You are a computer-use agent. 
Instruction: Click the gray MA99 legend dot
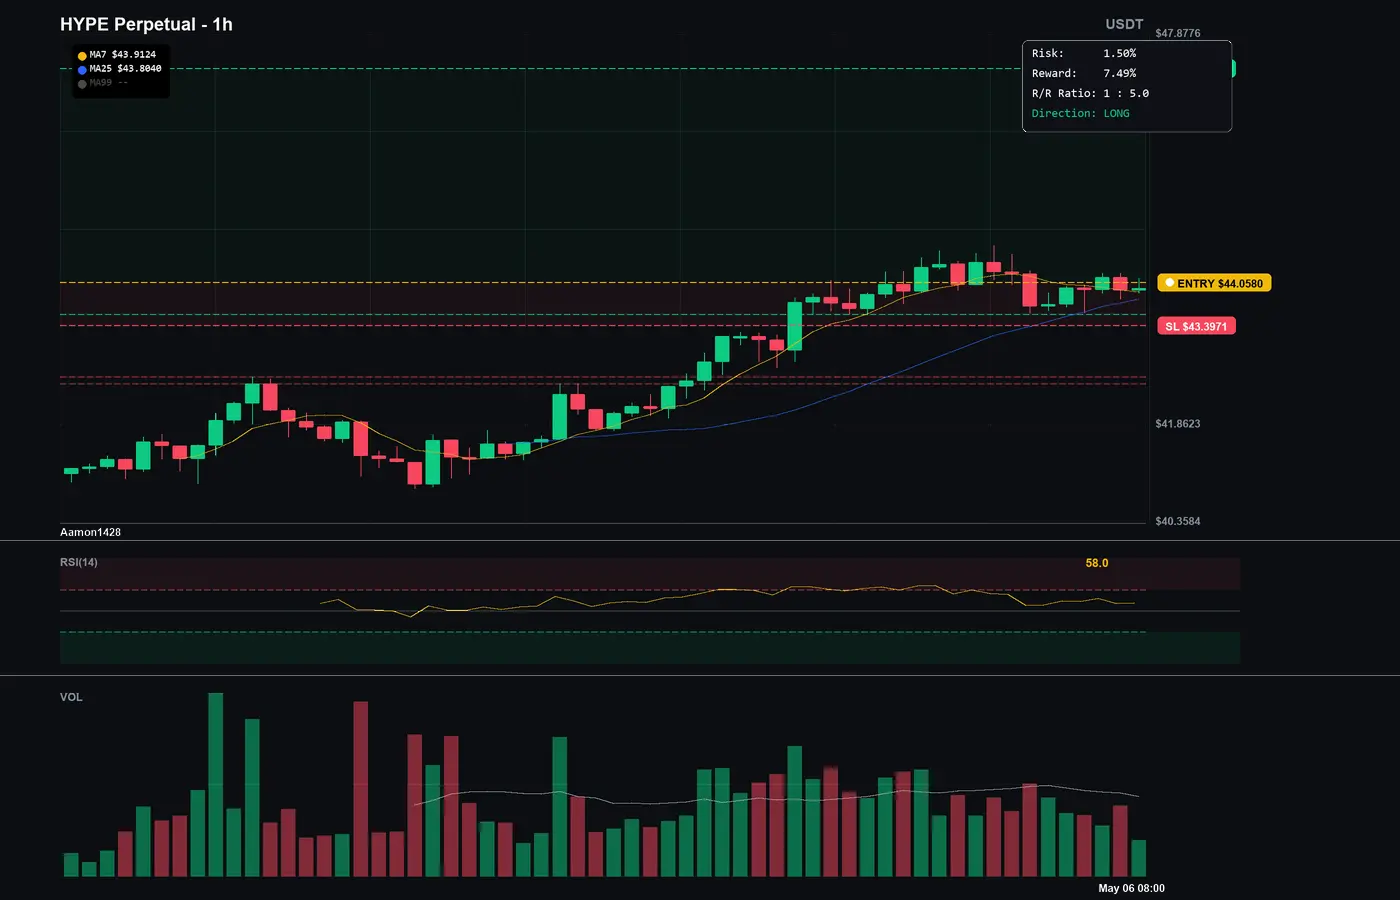82,84
